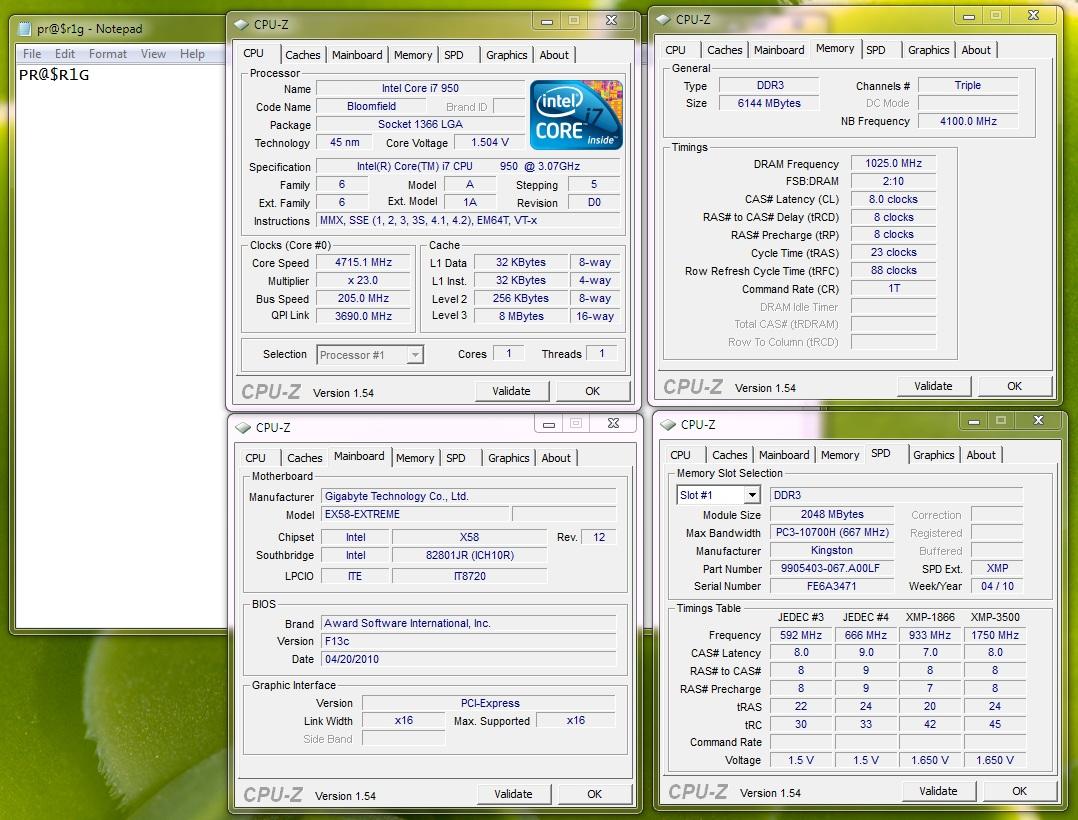Click the BIOS Date field 04/20/2010
Viewport: 1078px width, 820px height.
coord(469,659)
